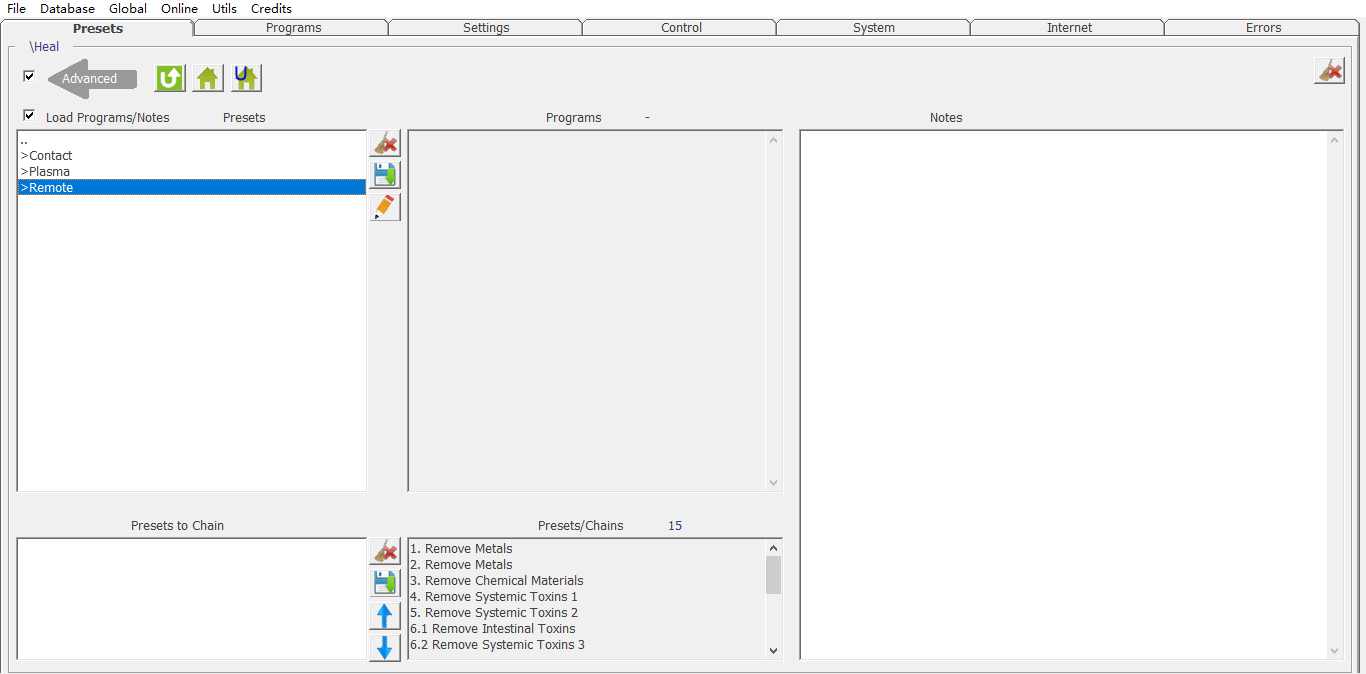
Task: Click the user home icon with blue U
Action: coord(246,78)
